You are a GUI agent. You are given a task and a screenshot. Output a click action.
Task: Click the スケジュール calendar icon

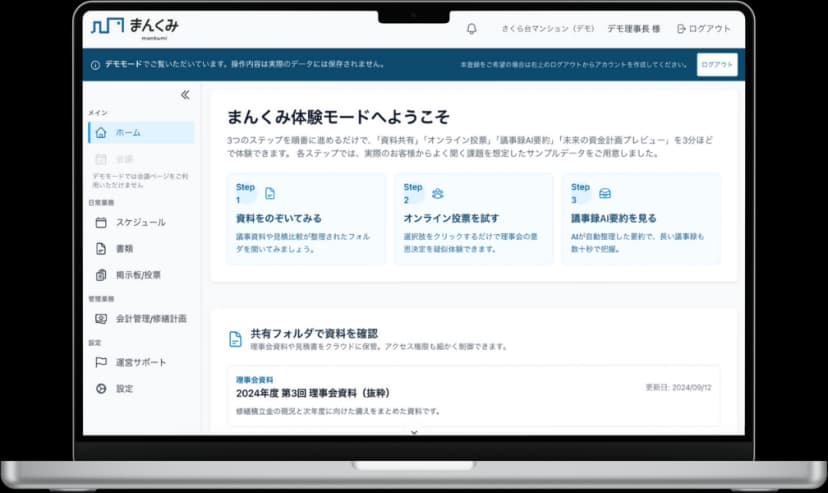pos(101,222)
